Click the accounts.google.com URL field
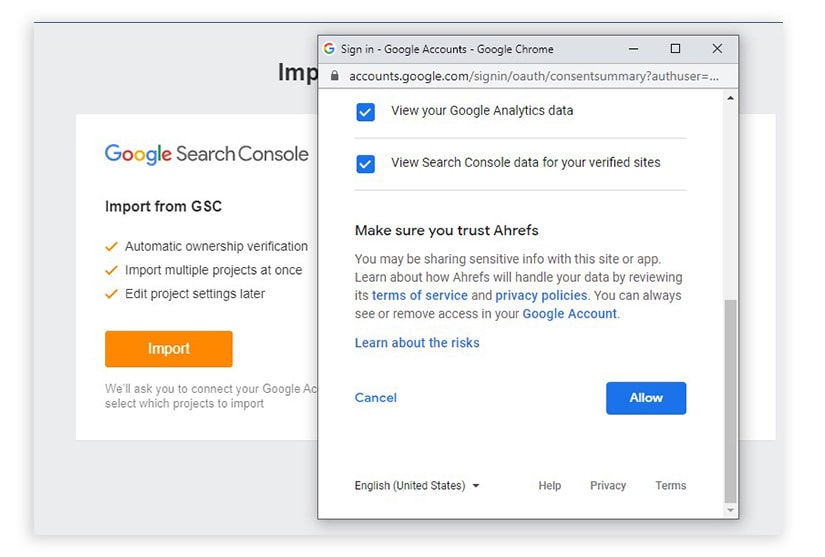The width and height of the screenshot is (825, 557). pyautogui.click(x=530, y=76)
